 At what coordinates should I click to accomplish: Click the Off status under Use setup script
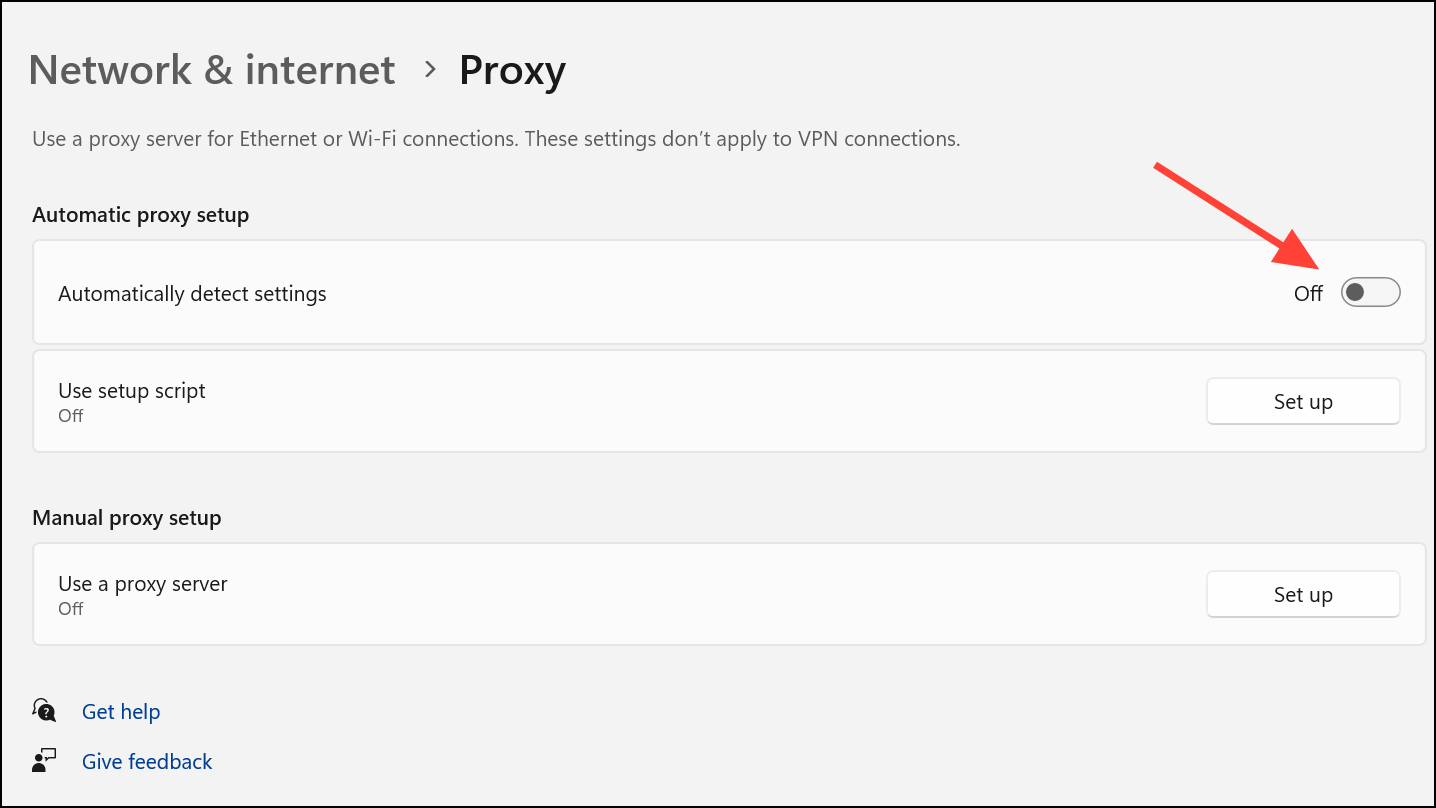71,416
